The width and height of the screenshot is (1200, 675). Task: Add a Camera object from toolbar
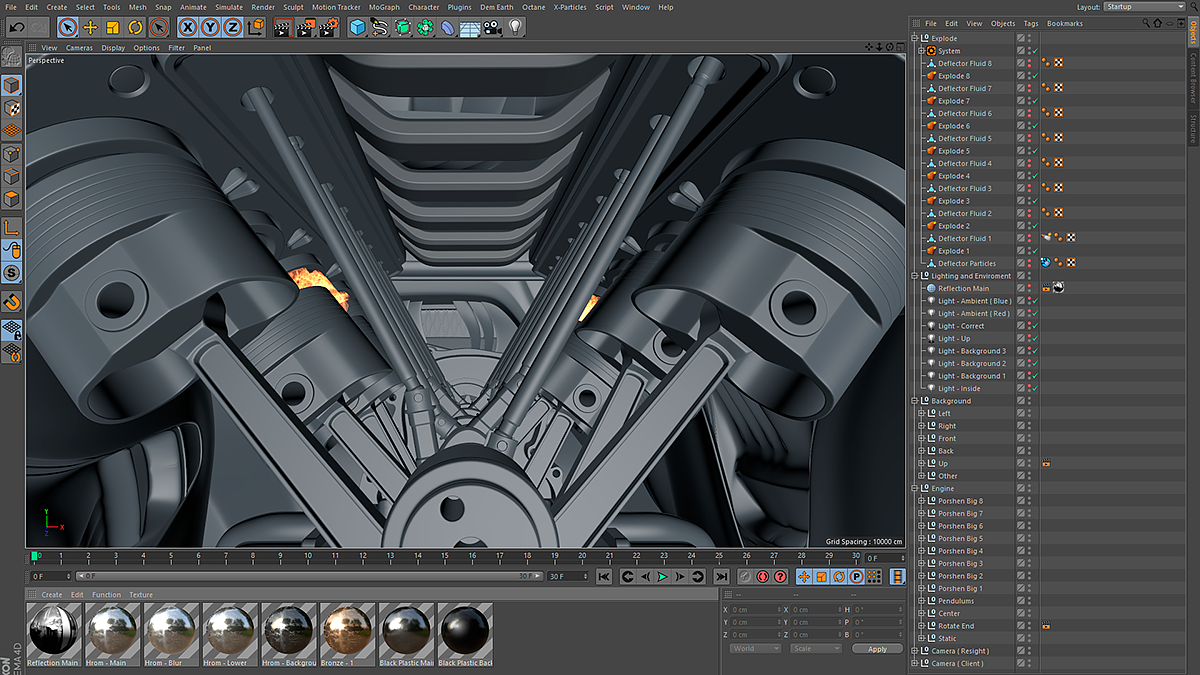(x=492, y=28)
